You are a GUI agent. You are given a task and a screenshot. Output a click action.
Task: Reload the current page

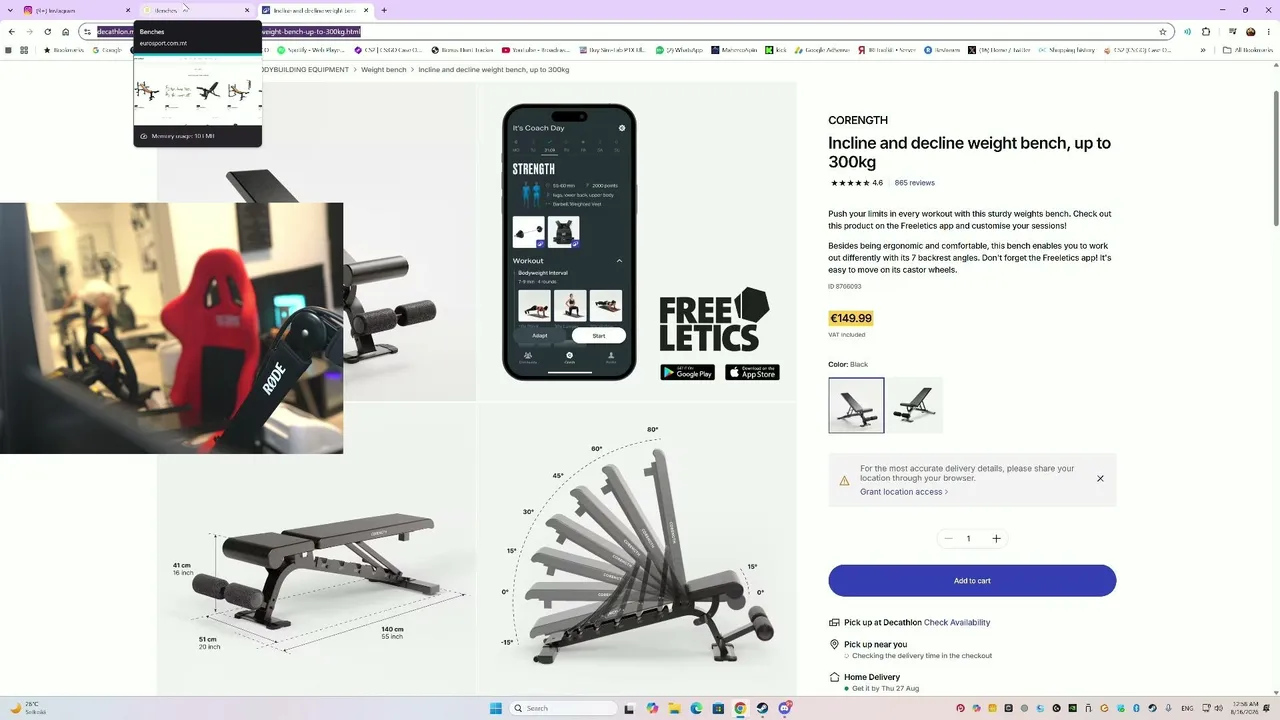[x=47, y=32]
